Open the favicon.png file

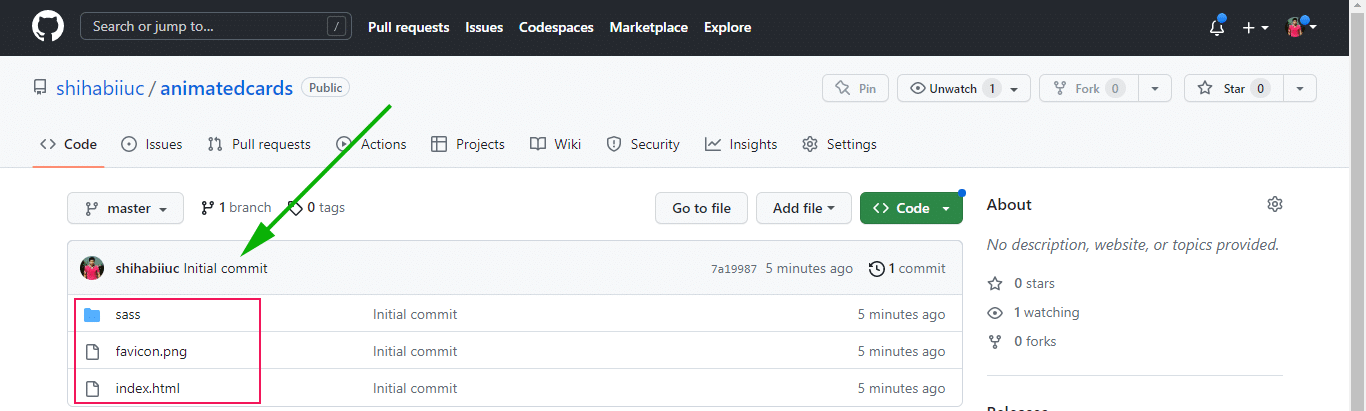point(151,351)
